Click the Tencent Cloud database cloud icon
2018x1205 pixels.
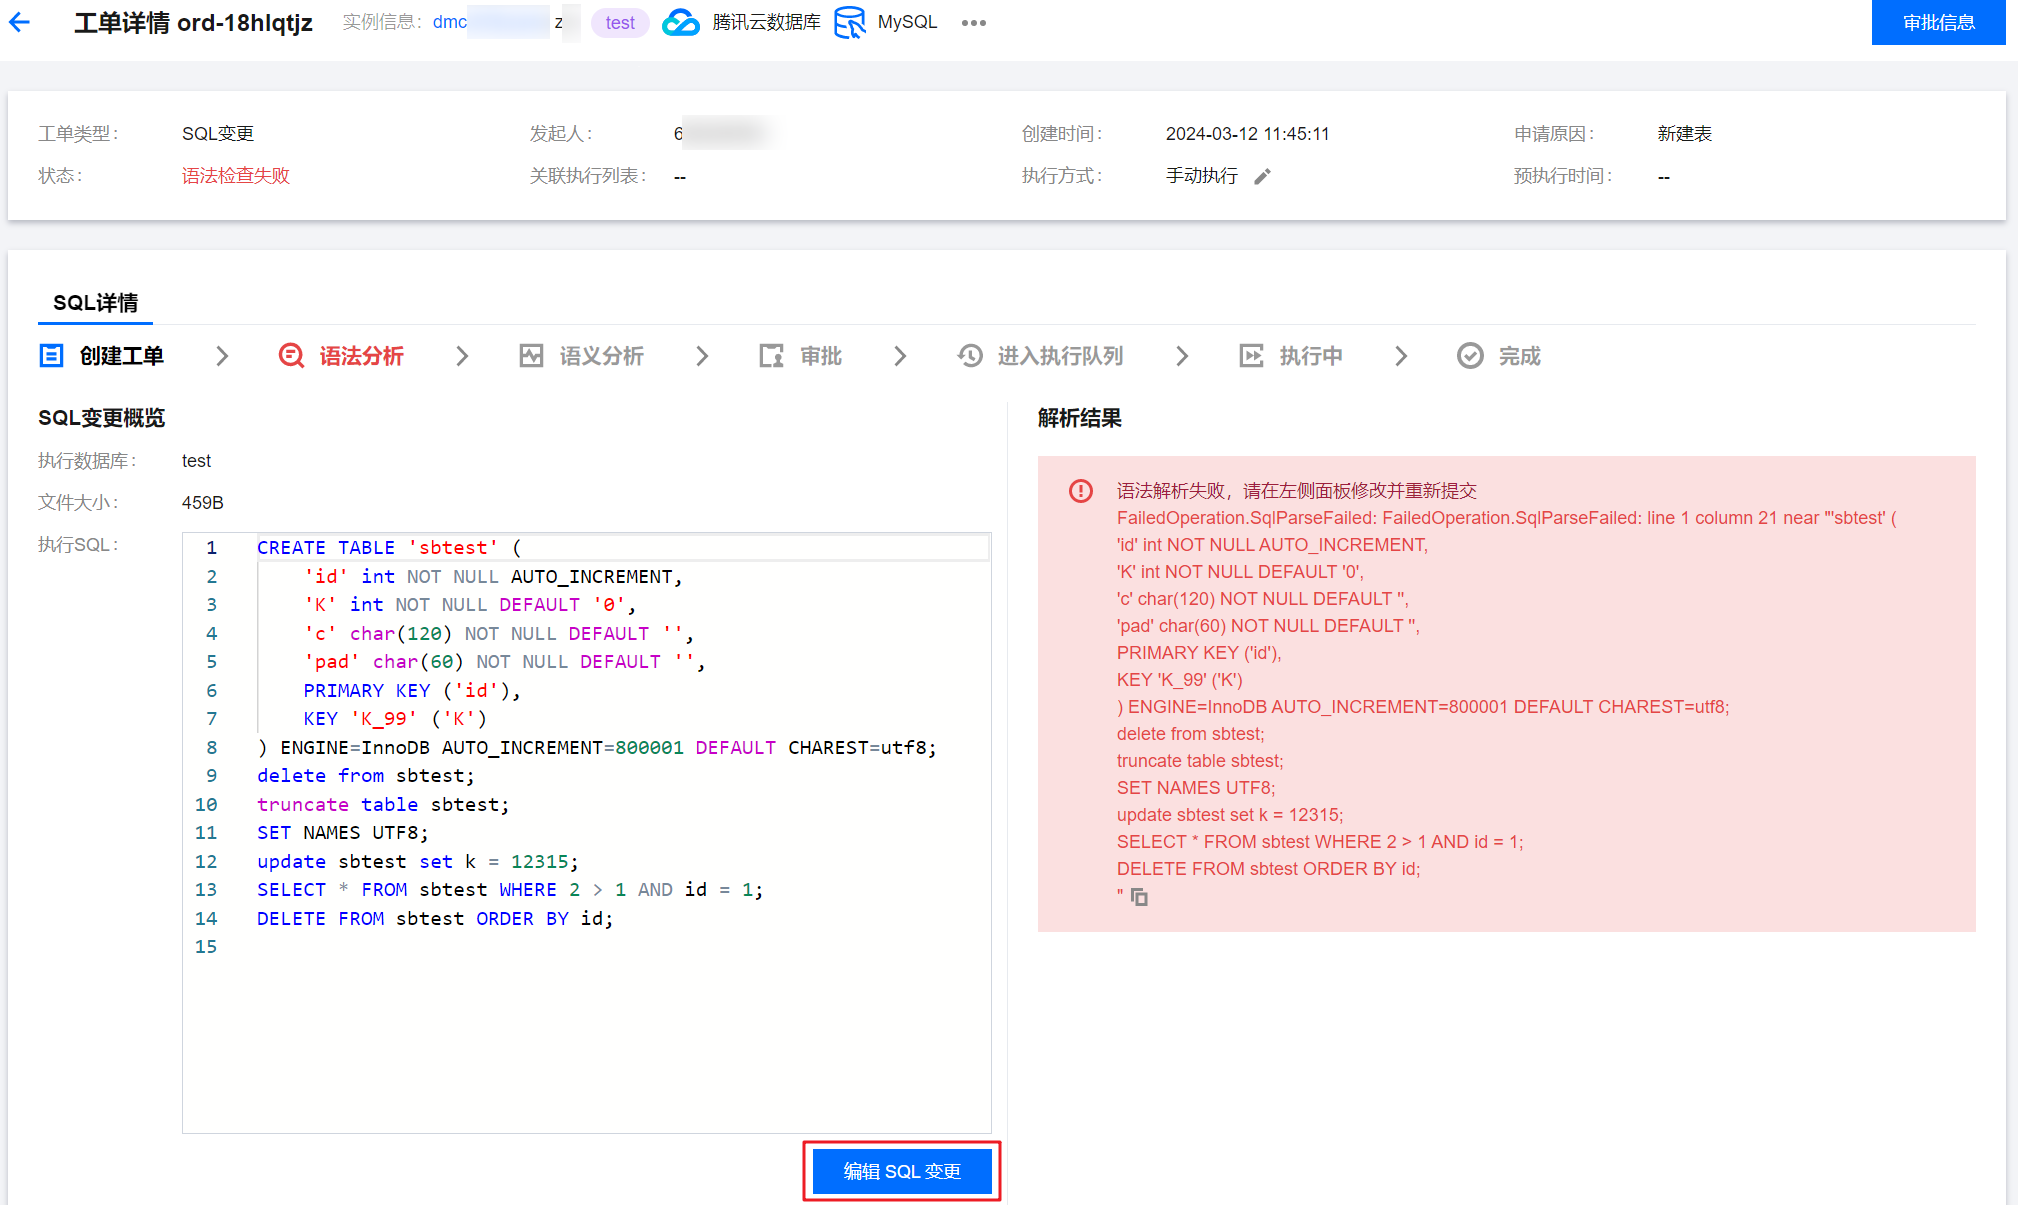[x=681, y=22]
